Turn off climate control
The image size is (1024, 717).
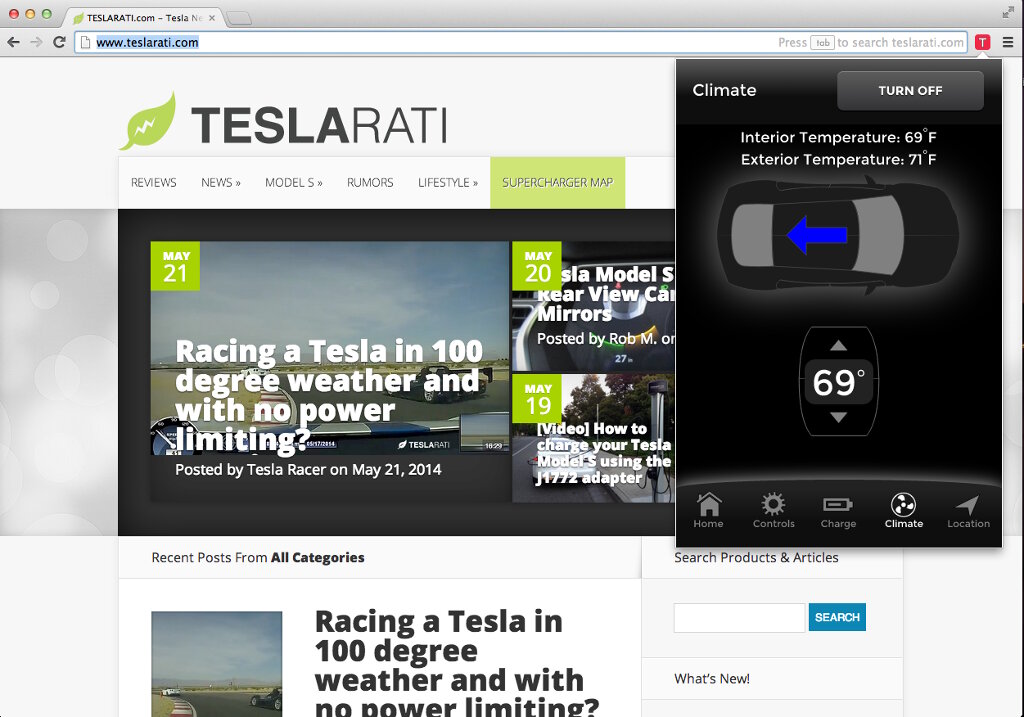(910, 91)
